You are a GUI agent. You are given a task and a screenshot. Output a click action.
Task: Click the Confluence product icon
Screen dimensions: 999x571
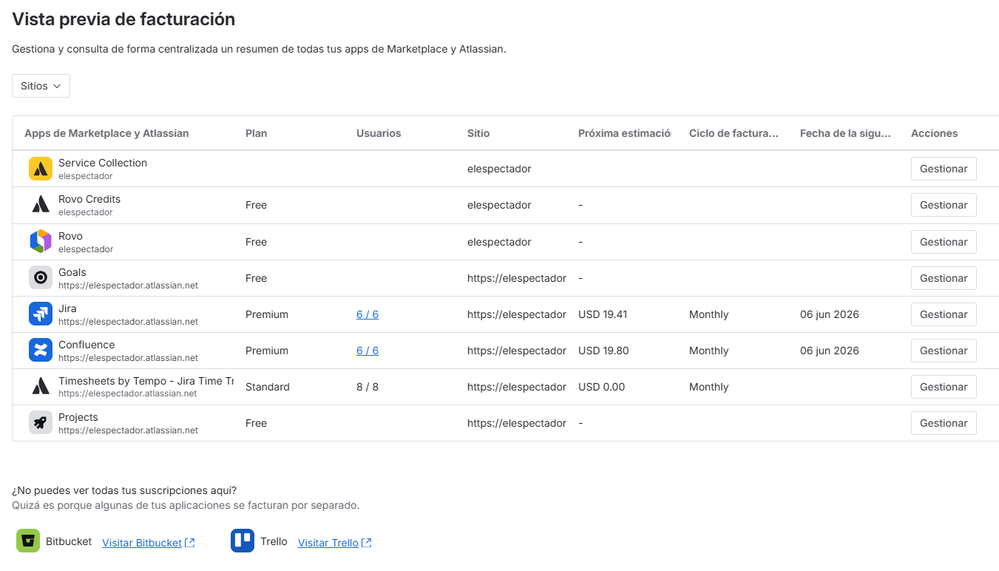click(40, 351)
